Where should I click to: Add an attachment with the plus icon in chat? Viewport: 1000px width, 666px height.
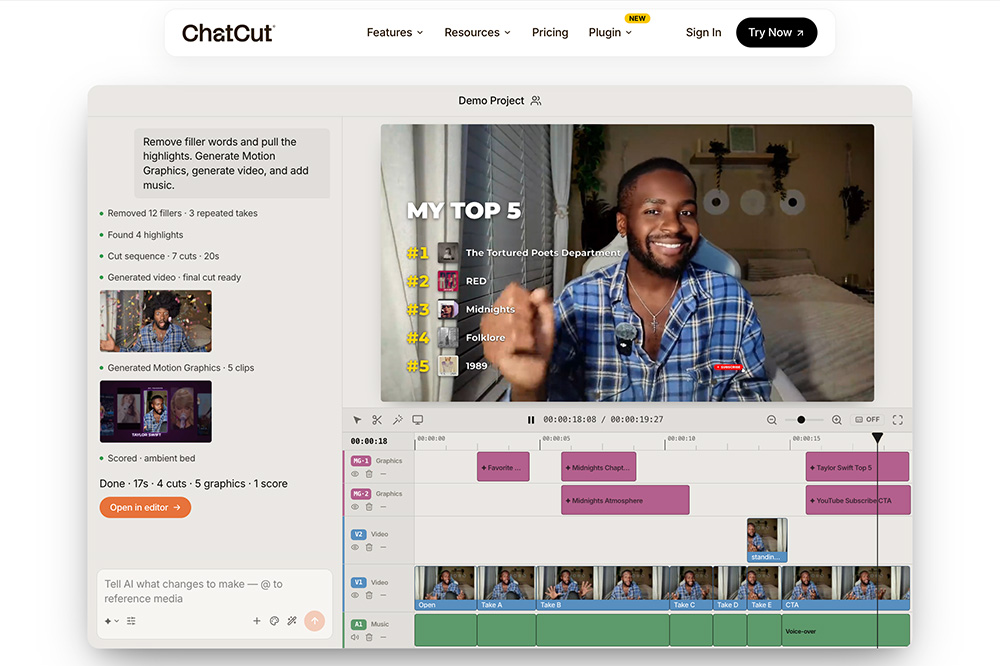tap(256, 621)
